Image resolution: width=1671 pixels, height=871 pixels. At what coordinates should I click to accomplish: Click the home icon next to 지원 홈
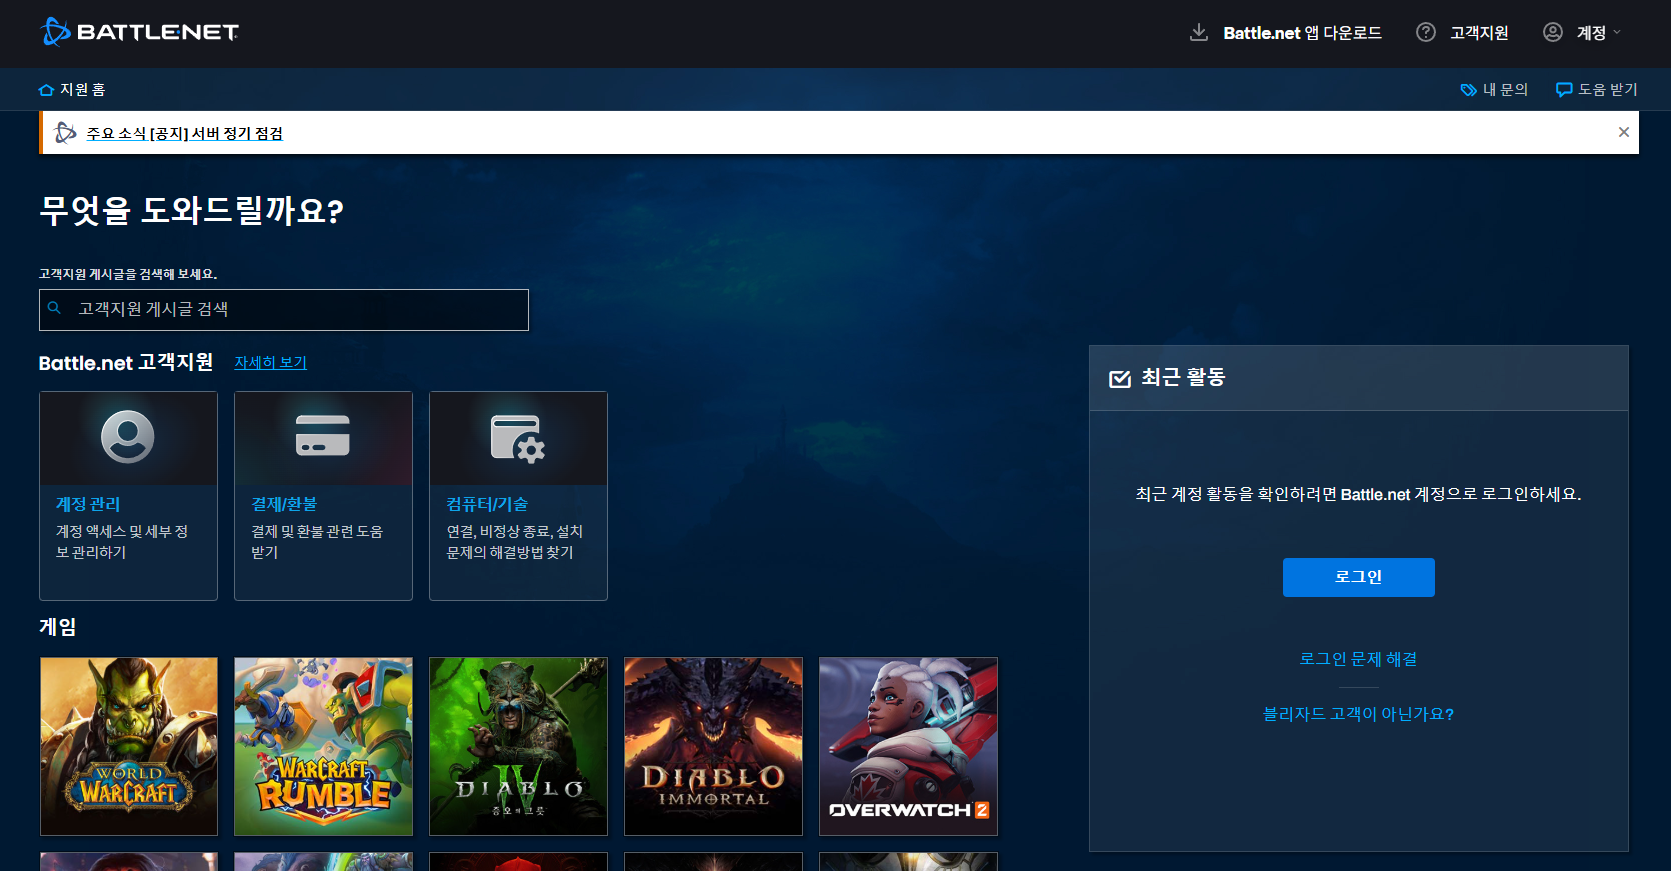46,90
